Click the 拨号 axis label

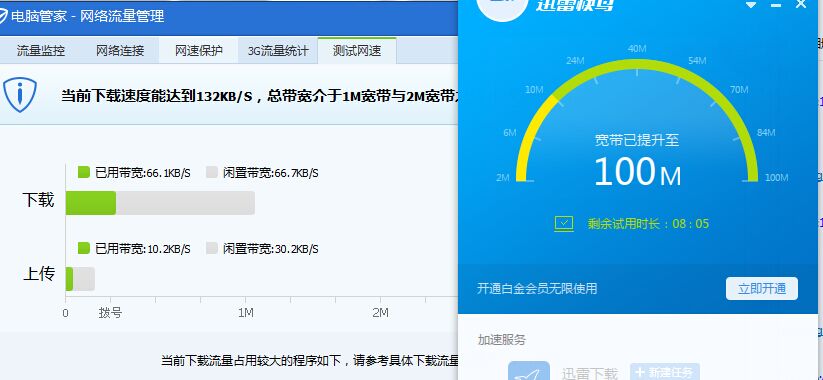point(110,313)
